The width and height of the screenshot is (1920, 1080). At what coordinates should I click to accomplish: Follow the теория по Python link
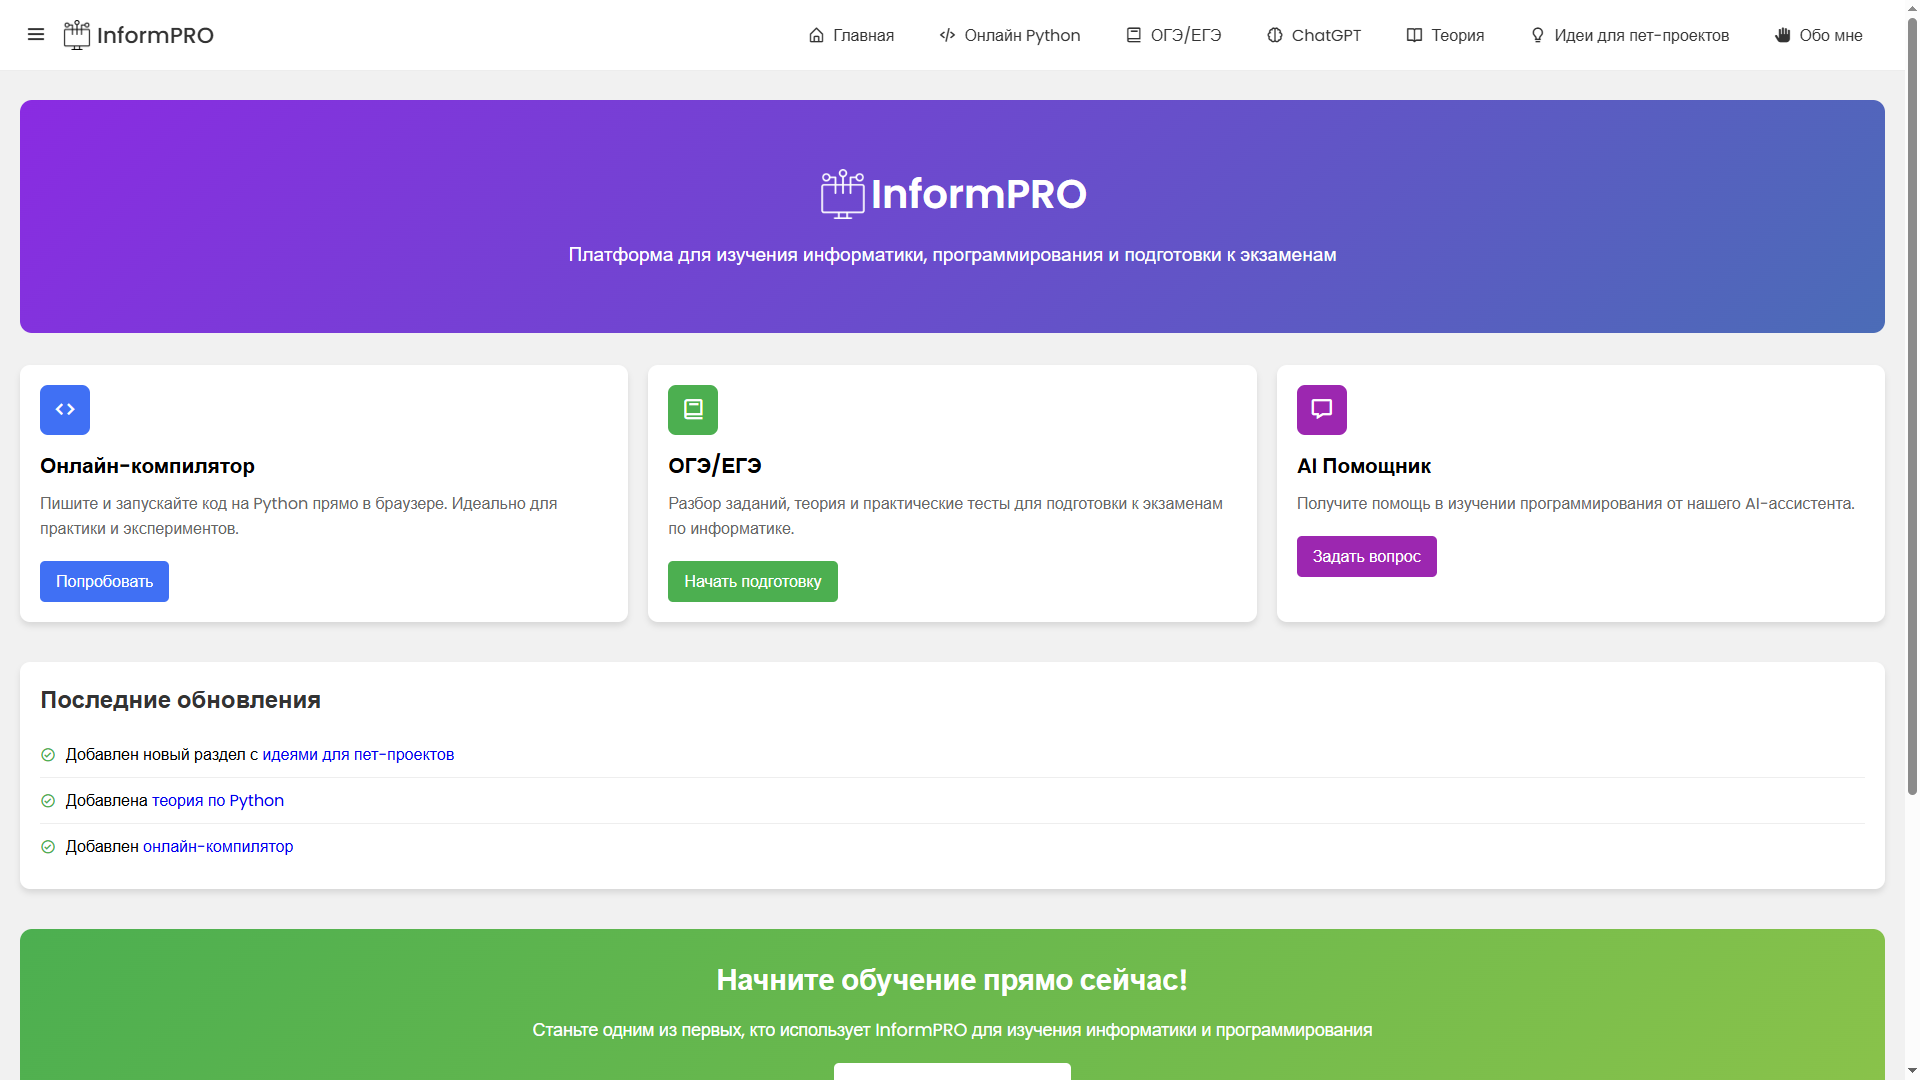(x=218, y=801)
